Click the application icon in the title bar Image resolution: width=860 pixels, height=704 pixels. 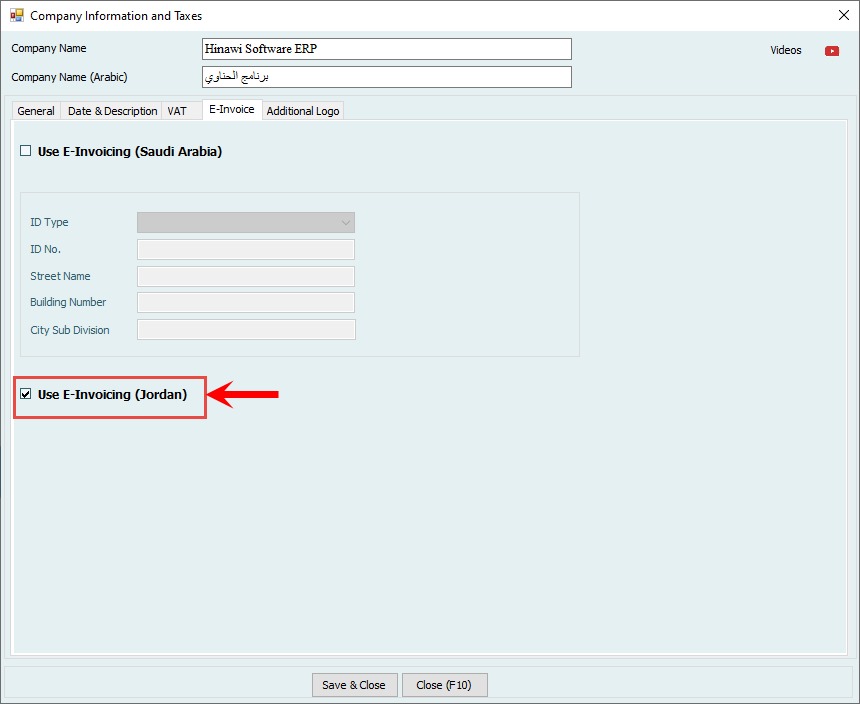point(17,15)
